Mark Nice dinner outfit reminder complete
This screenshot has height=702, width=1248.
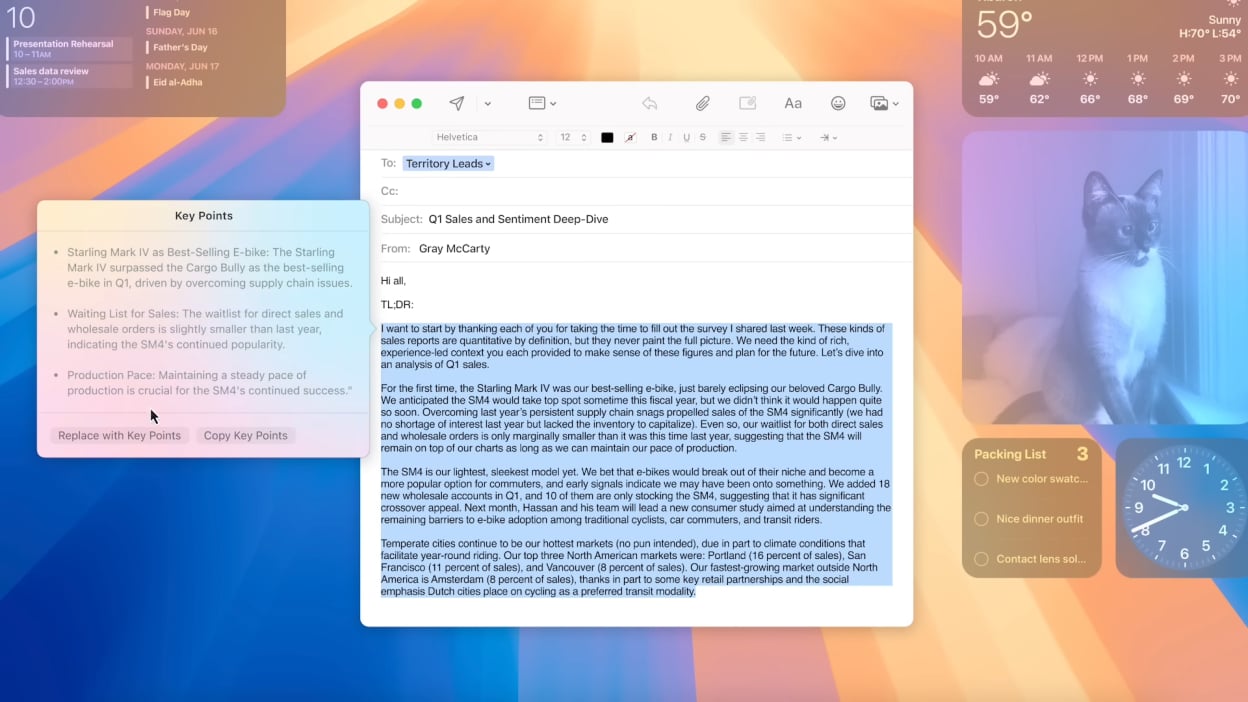[x=981, y=519]
